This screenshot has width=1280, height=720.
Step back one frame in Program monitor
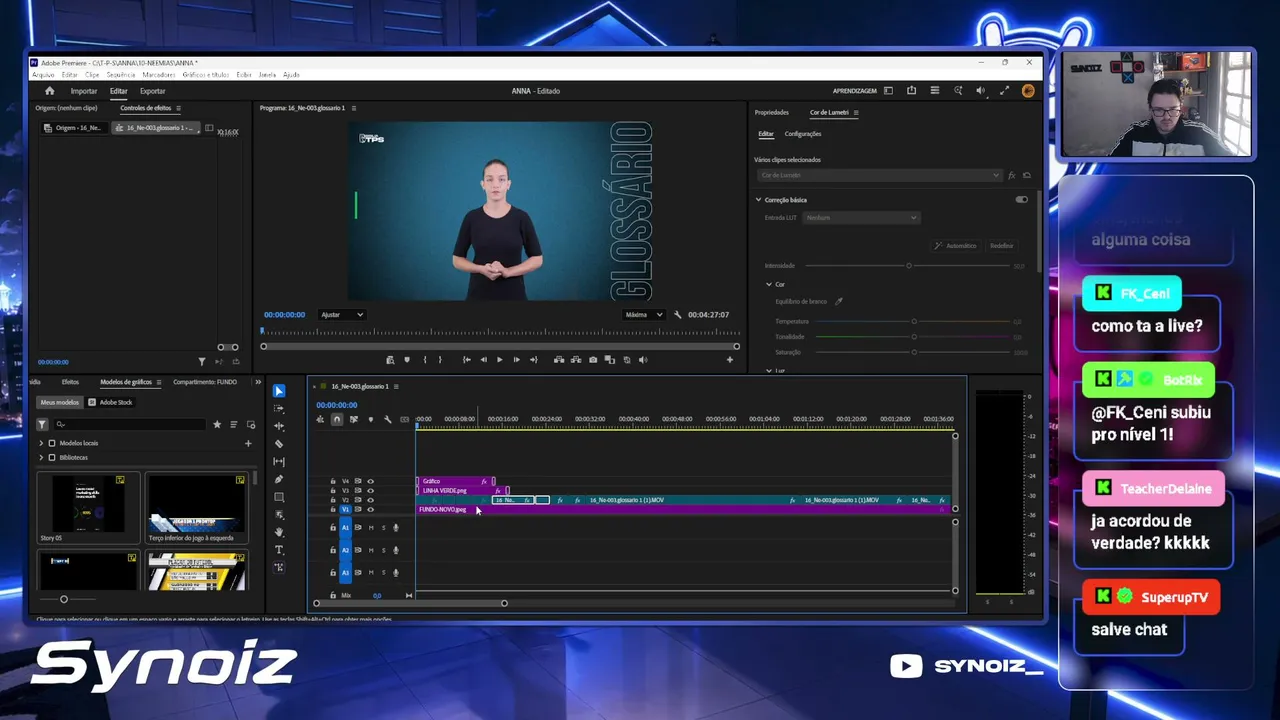point(484,360)
